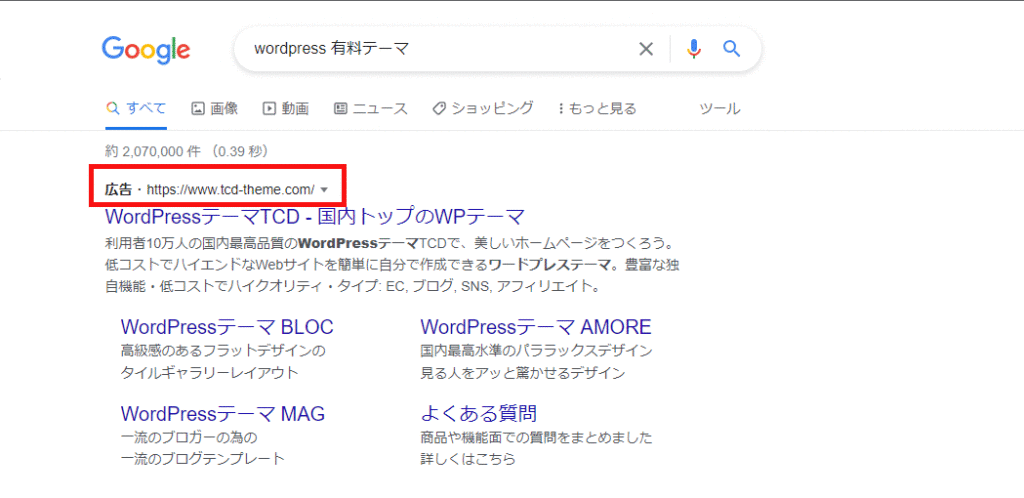Click the description line starting 利用者10万人の国内最高品質
1024x498 pixels.
pyautogui.click(x=389, y=244)
